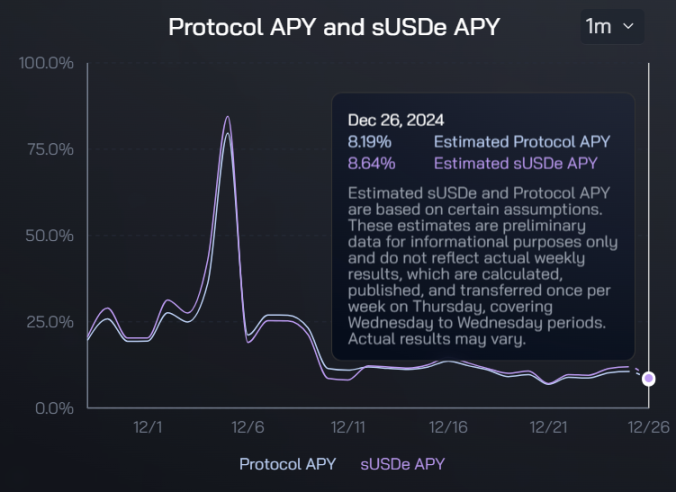Click the 50.0% y-axis label

point(49,236)
